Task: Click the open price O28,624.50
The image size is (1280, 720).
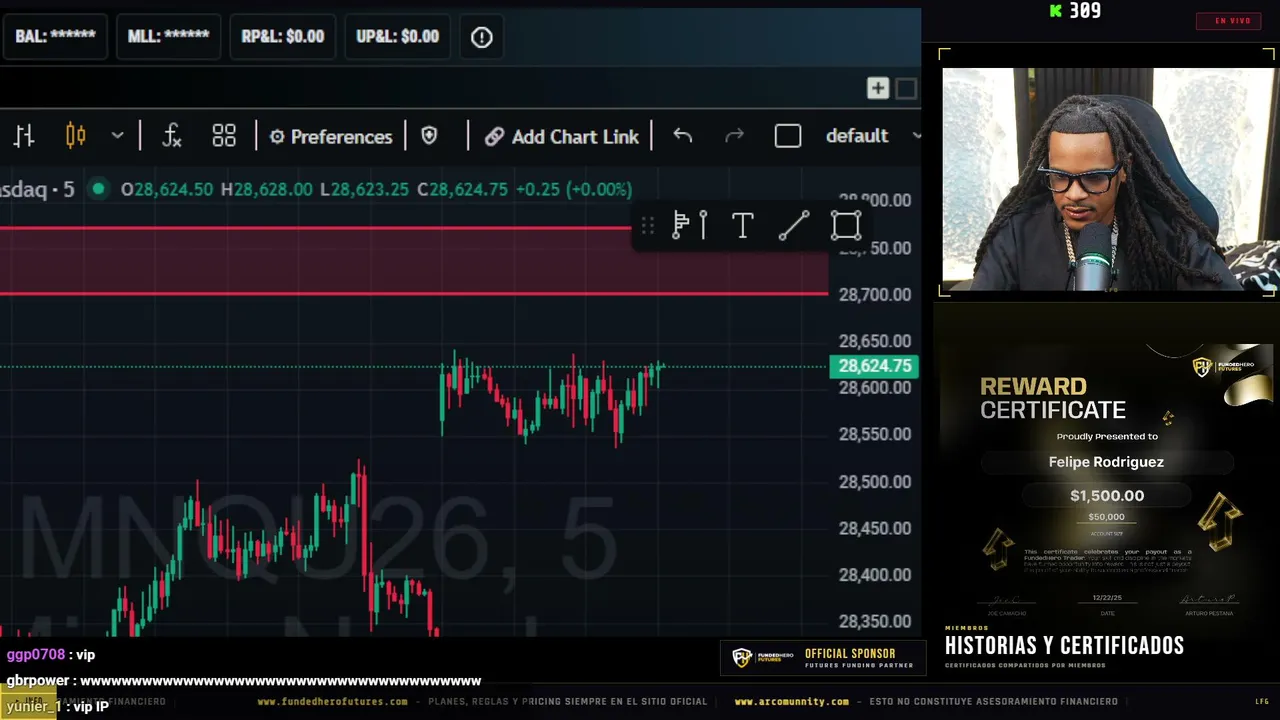Action: pyautogui.click(x=166, y=189)
